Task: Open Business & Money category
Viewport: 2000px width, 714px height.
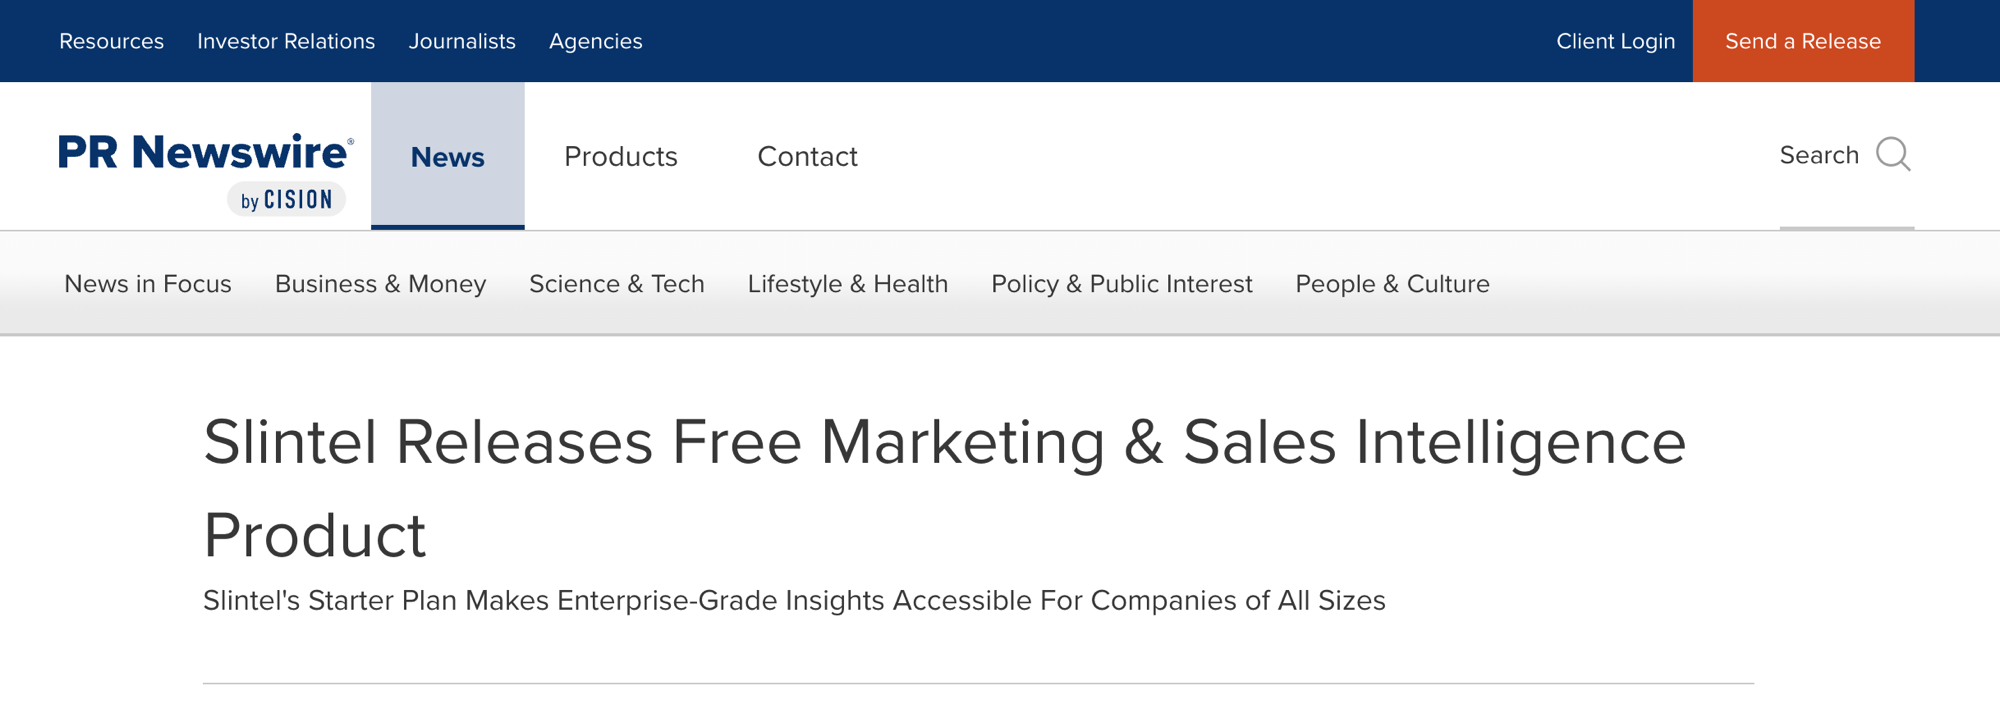Action: click(x=380, y=284)
